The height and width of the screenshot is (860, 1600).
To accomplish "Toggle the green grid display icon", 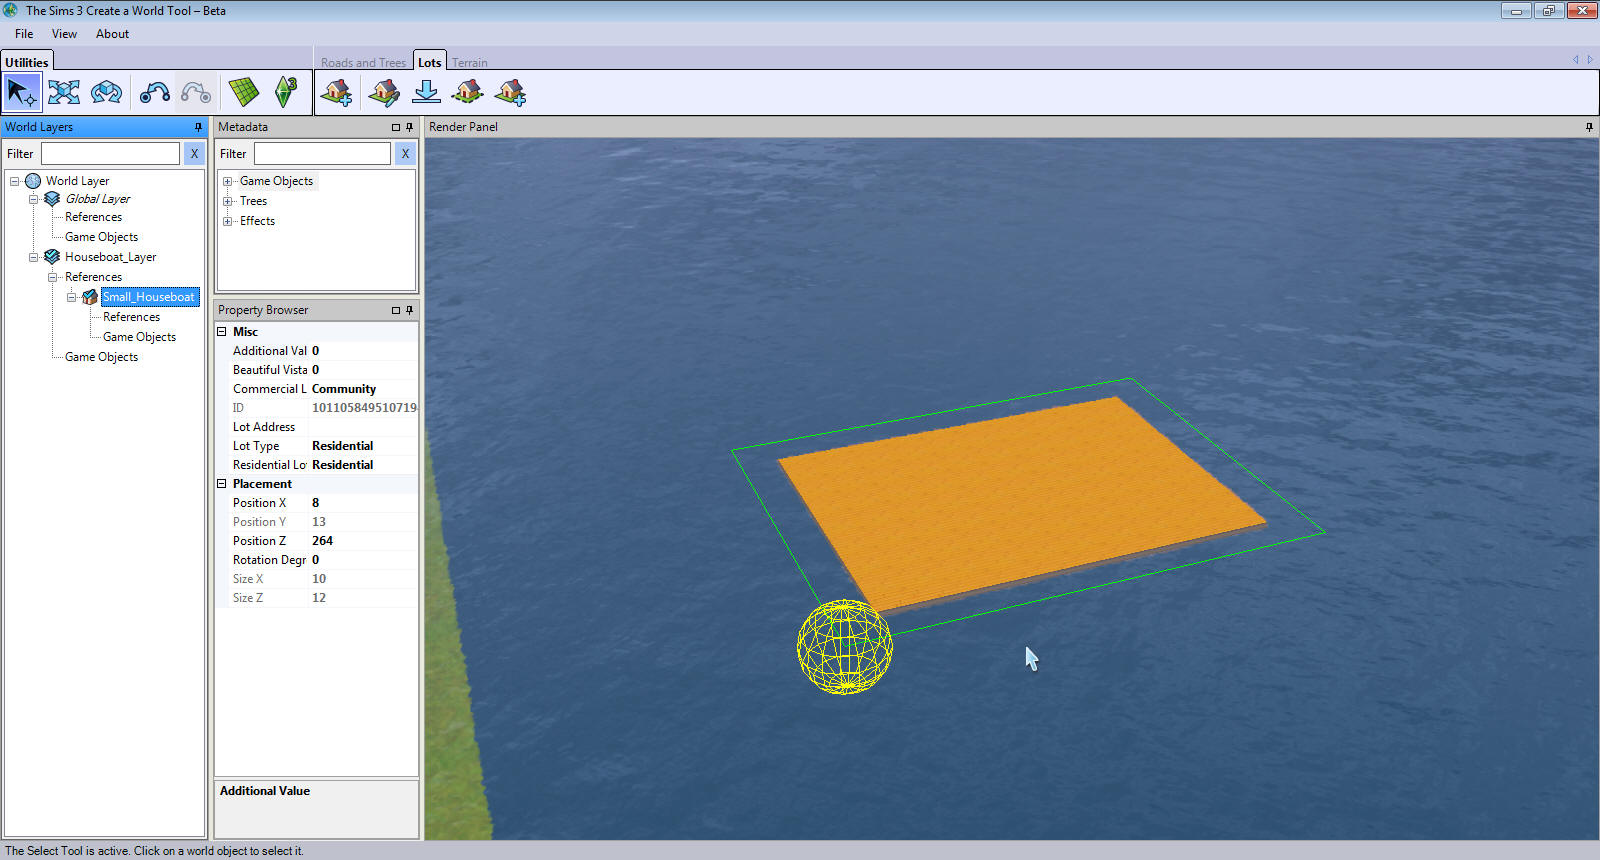I will [x=243, y=93].
